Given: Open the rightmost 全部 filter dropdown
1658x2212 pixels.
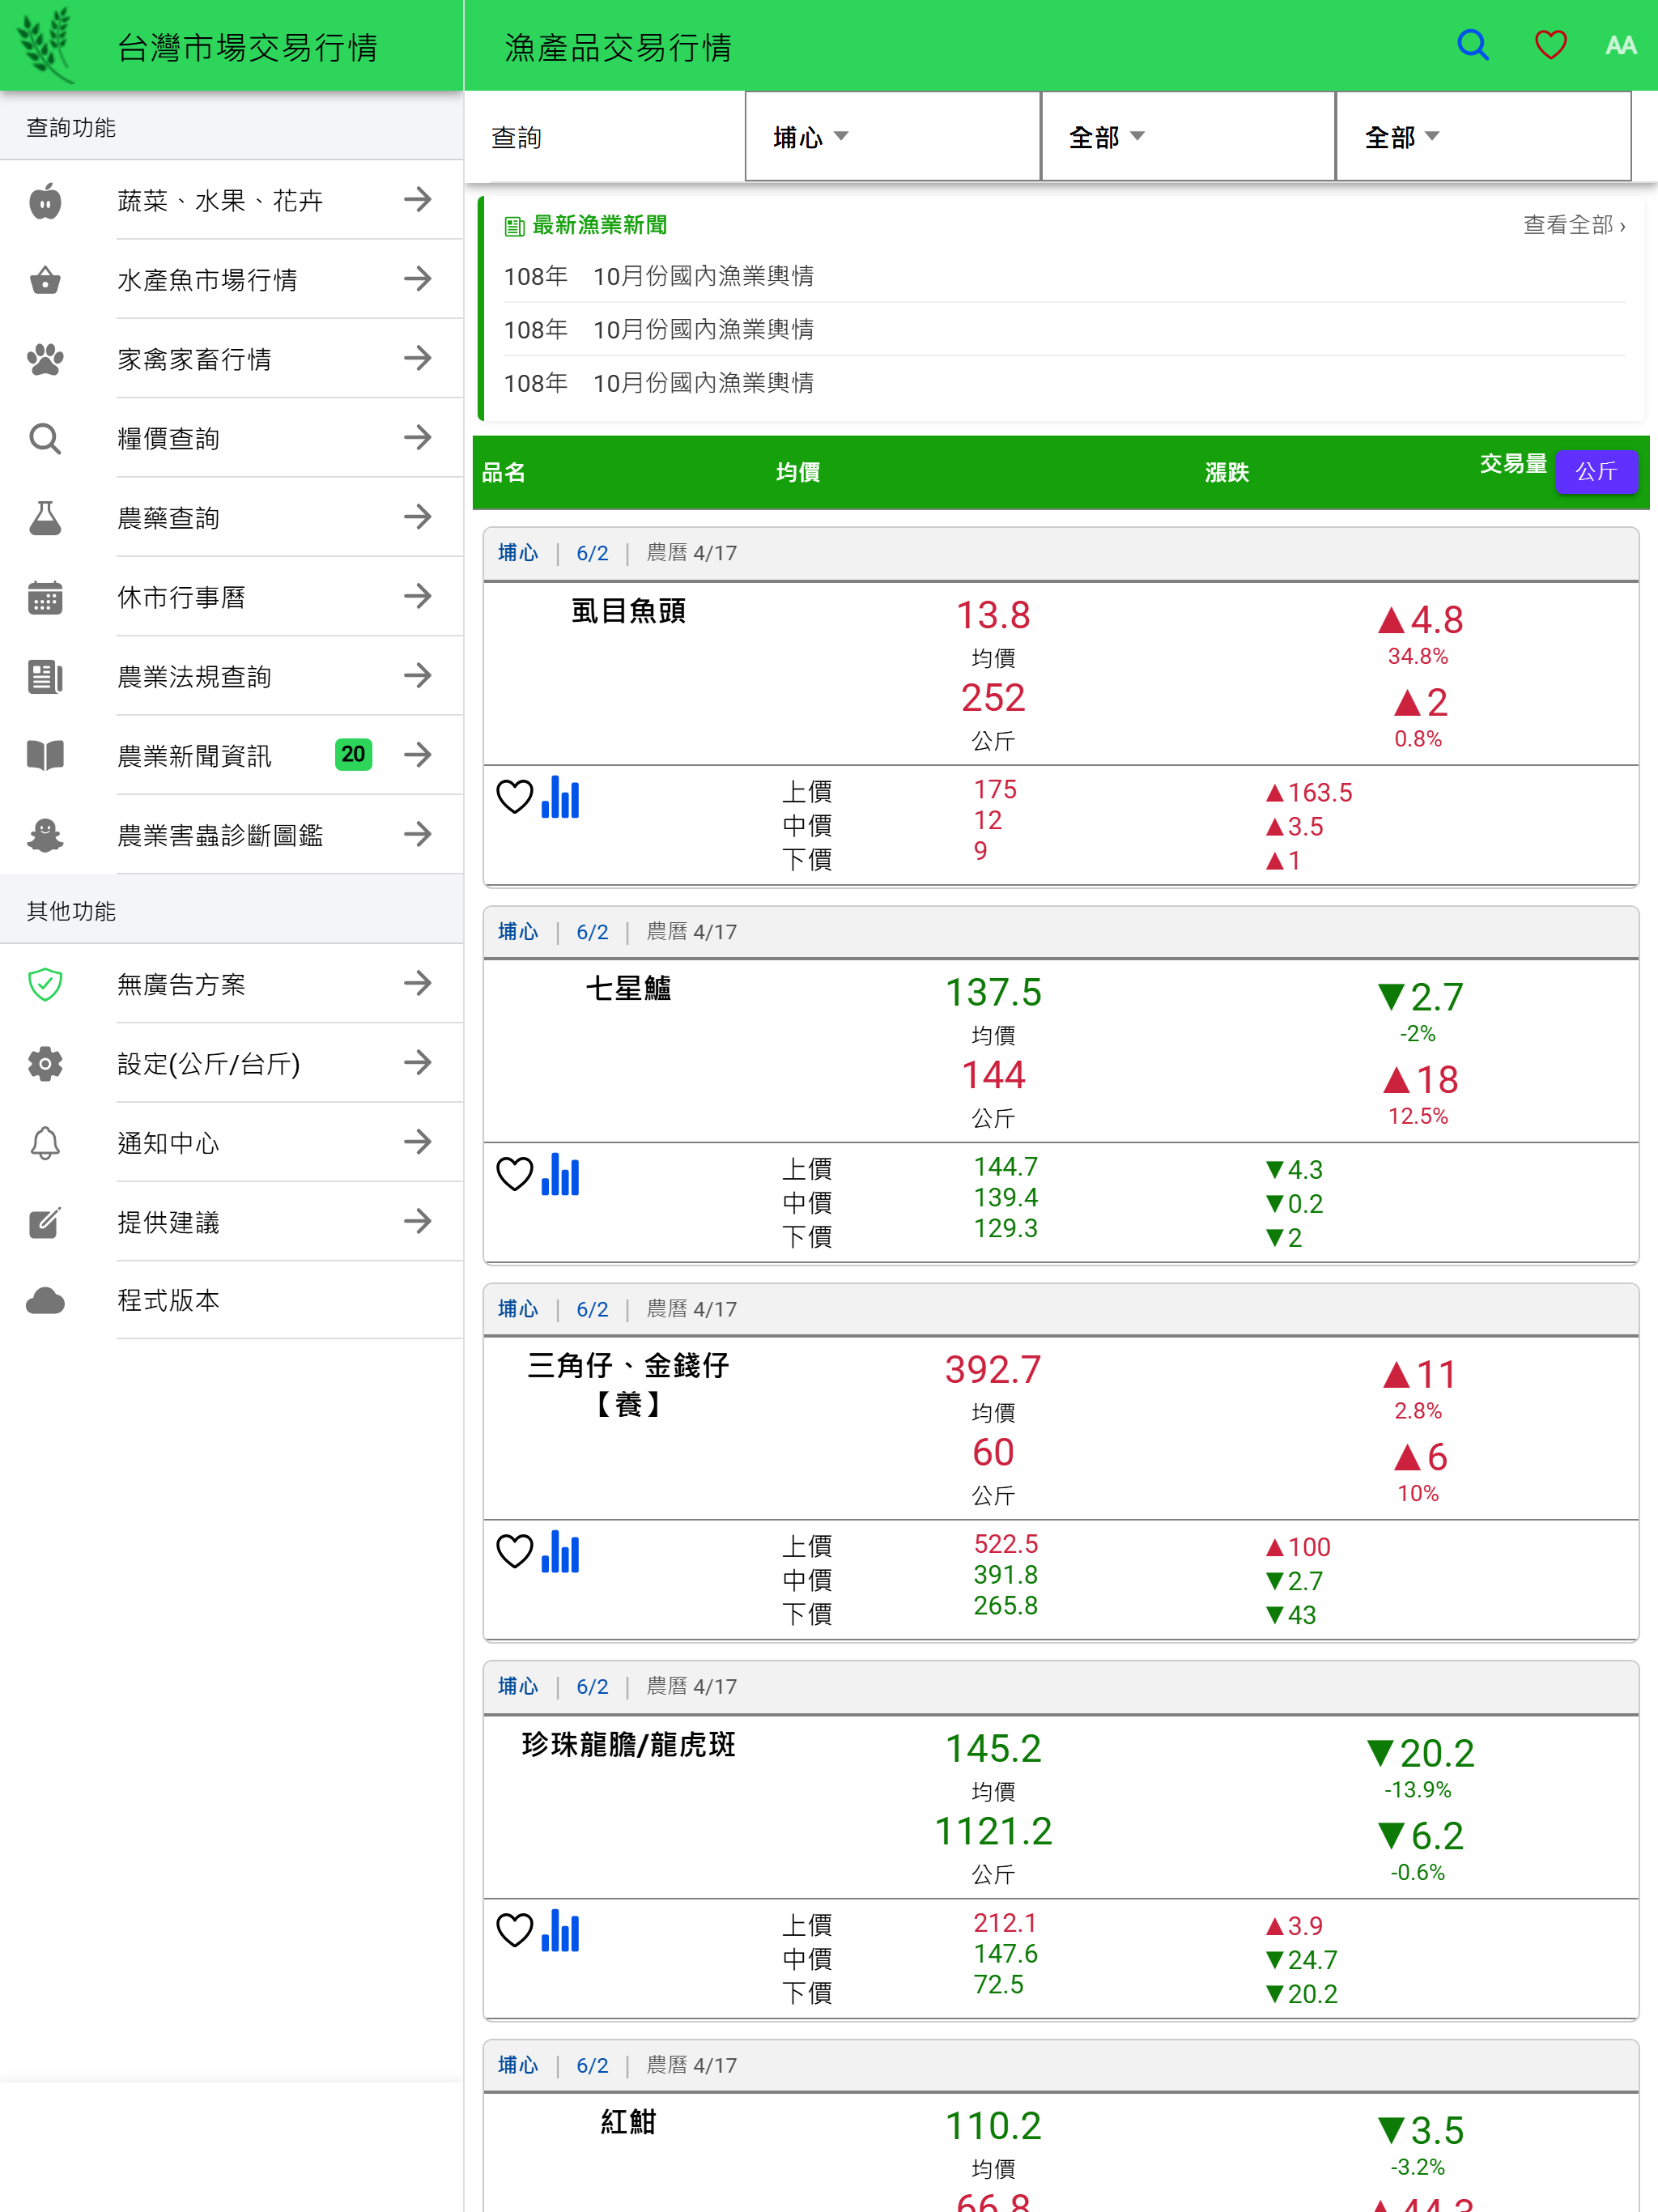Looking at the screenshot, I should [x=1484, y=136].
